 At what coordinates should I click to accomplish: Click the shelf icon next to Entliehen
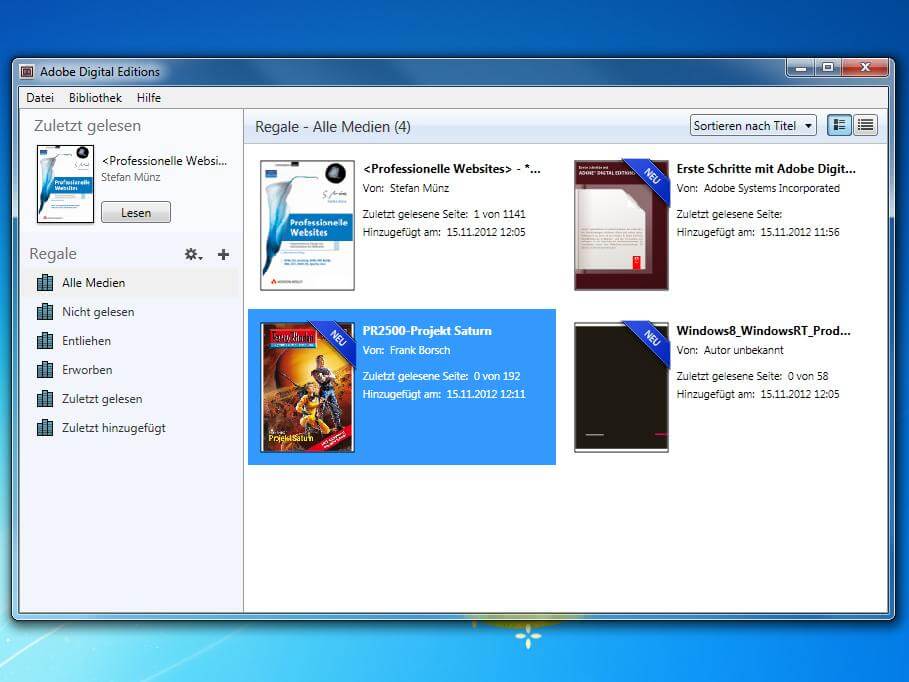[45, 340]
